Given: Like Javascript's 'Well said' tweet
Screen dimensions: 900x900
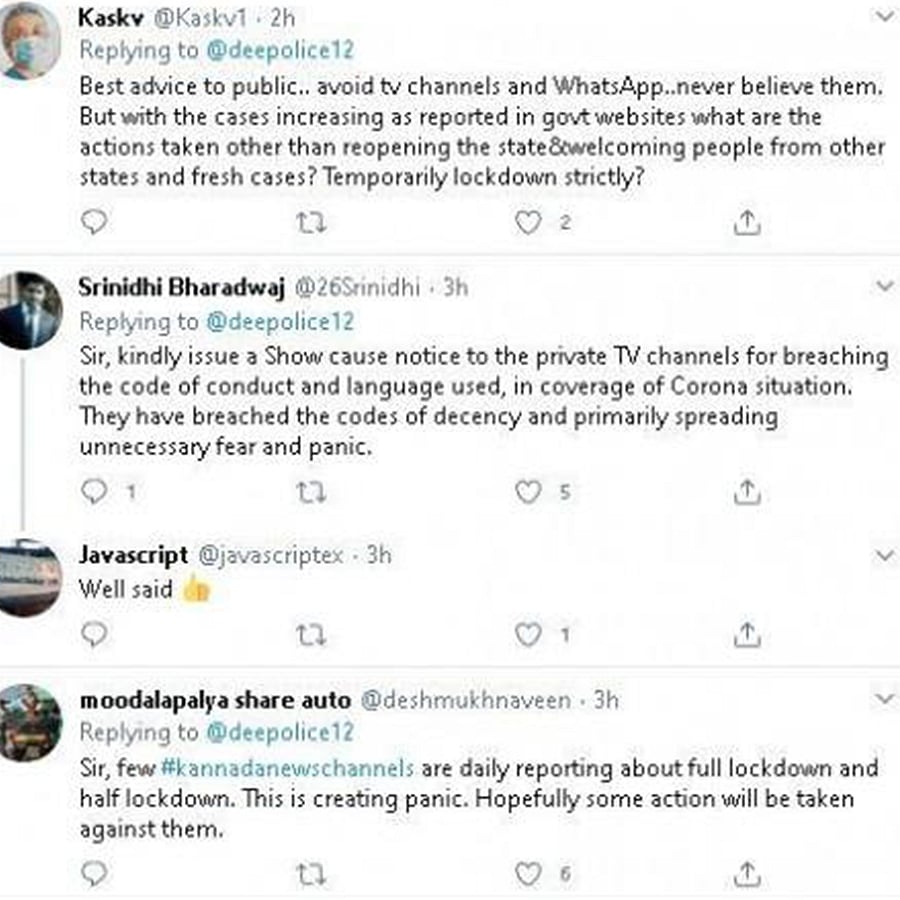Looking at the screenshot, I should 527,634.
